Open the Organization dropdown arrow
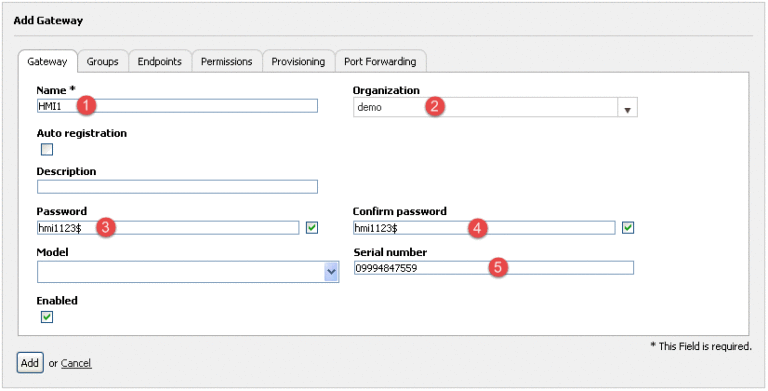This screenshot has height=391, width=768. pyautogui.click(x=627, y=107)
